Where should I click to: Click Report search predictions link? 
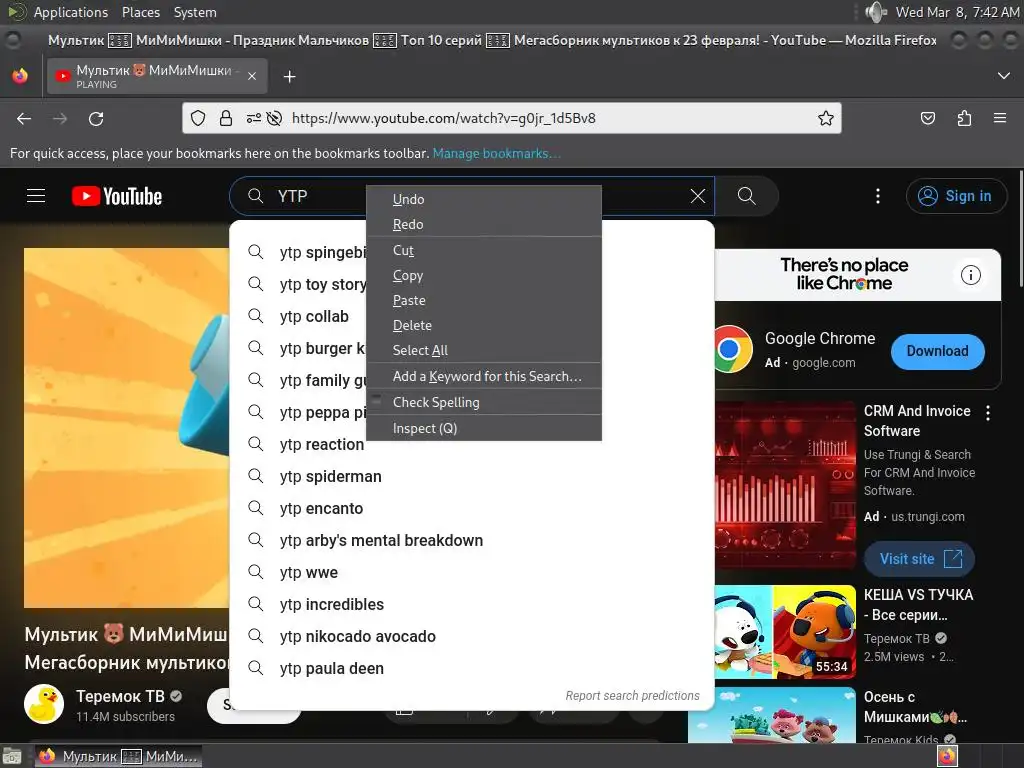[x=632, y=696]
